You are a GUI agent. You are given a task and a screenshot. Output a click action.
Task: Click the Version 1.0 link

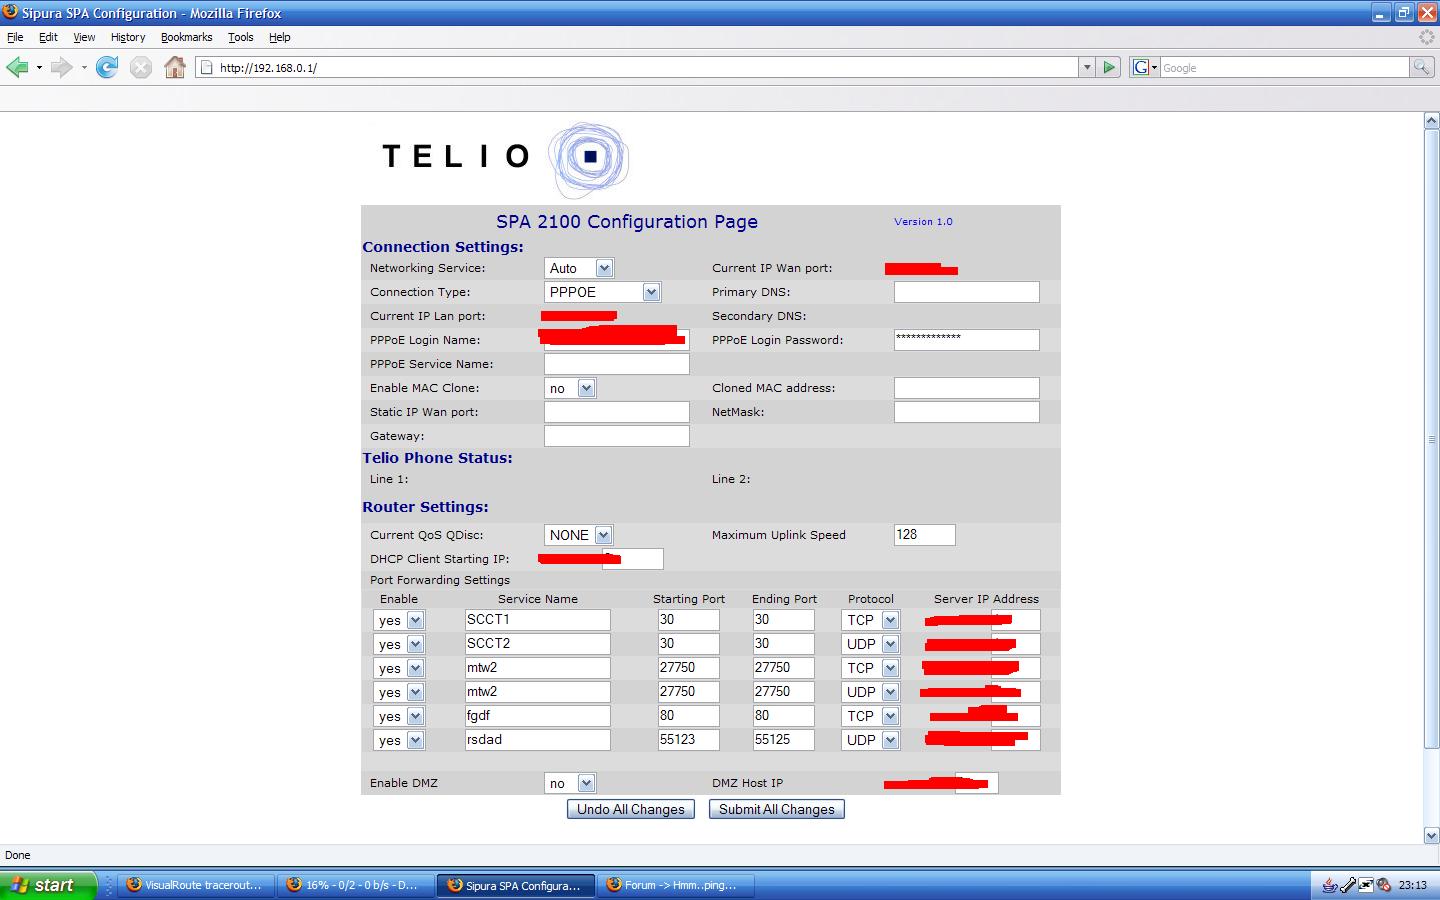click(923, 222)
